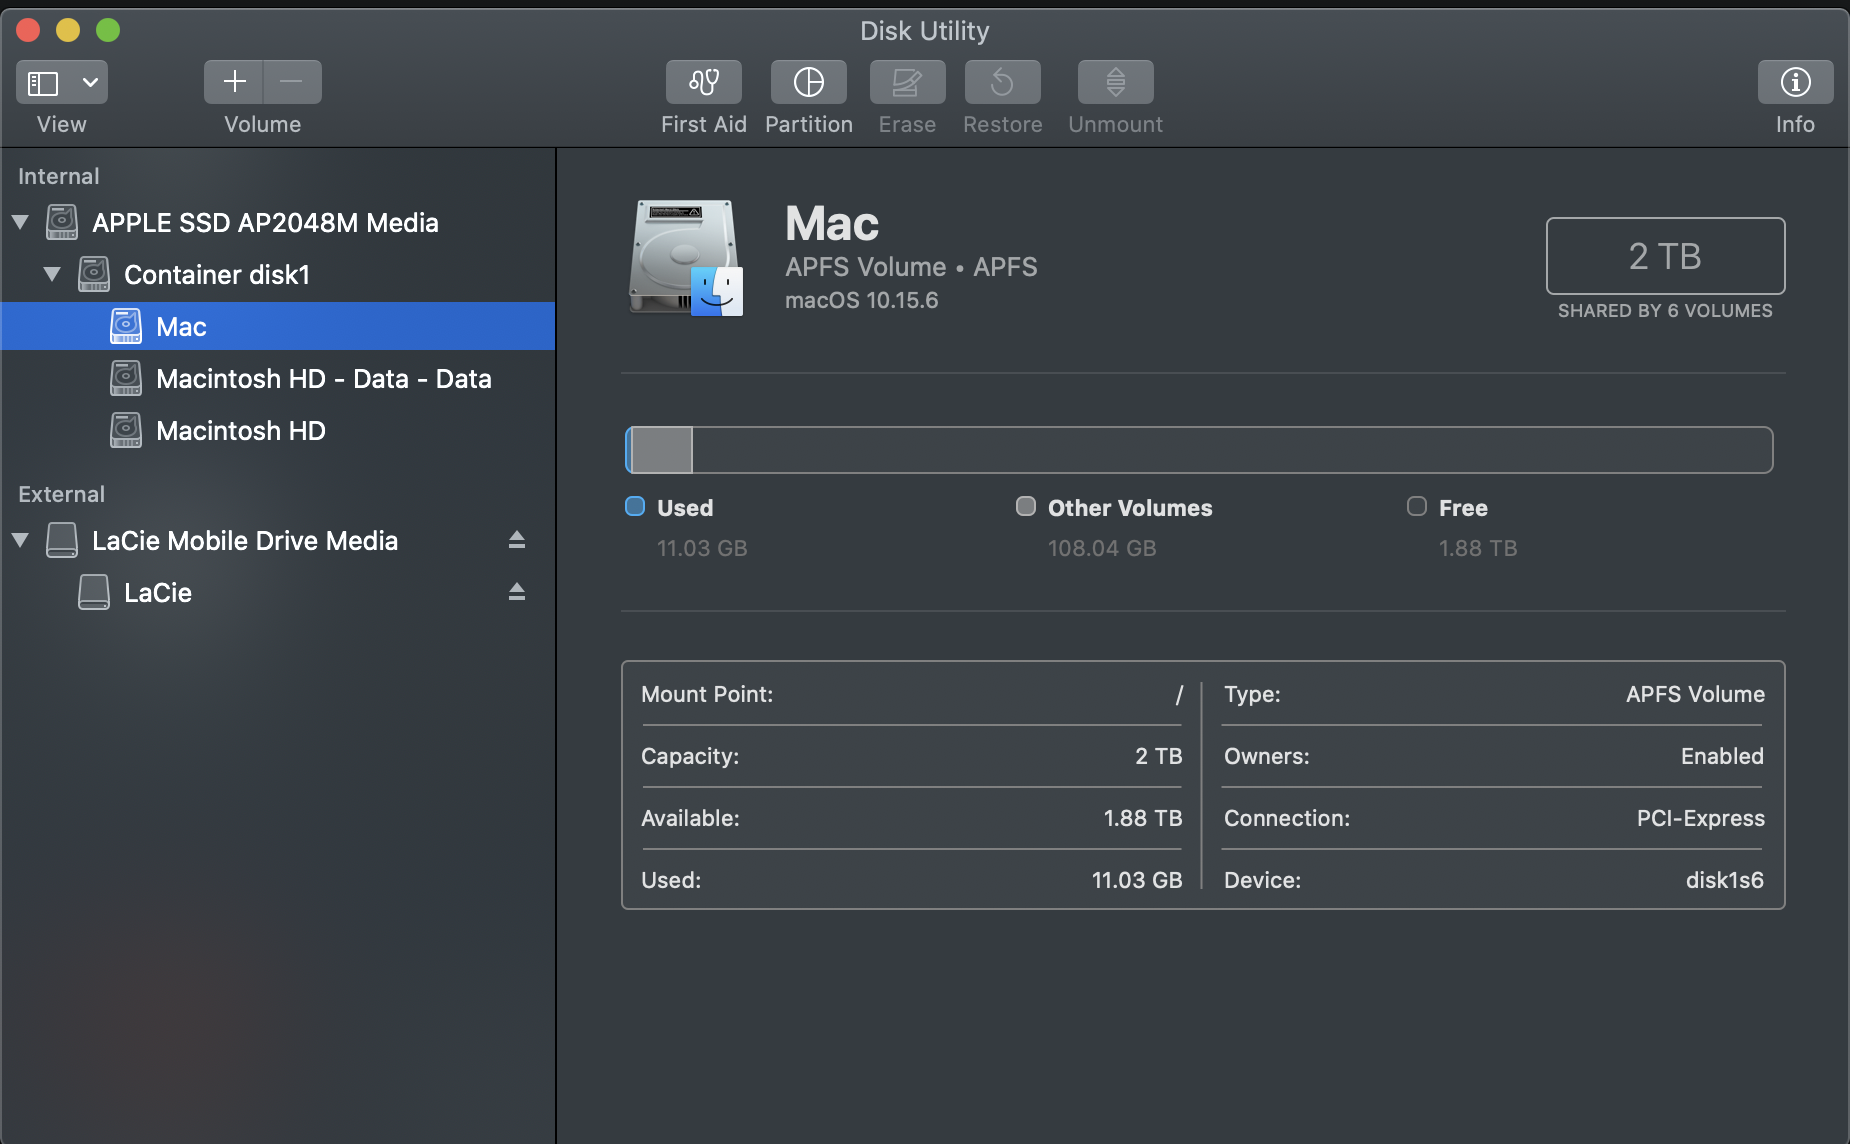Select Container disk1 in sidebar
Viewport: 1850px width, 1144px height.
278,274
